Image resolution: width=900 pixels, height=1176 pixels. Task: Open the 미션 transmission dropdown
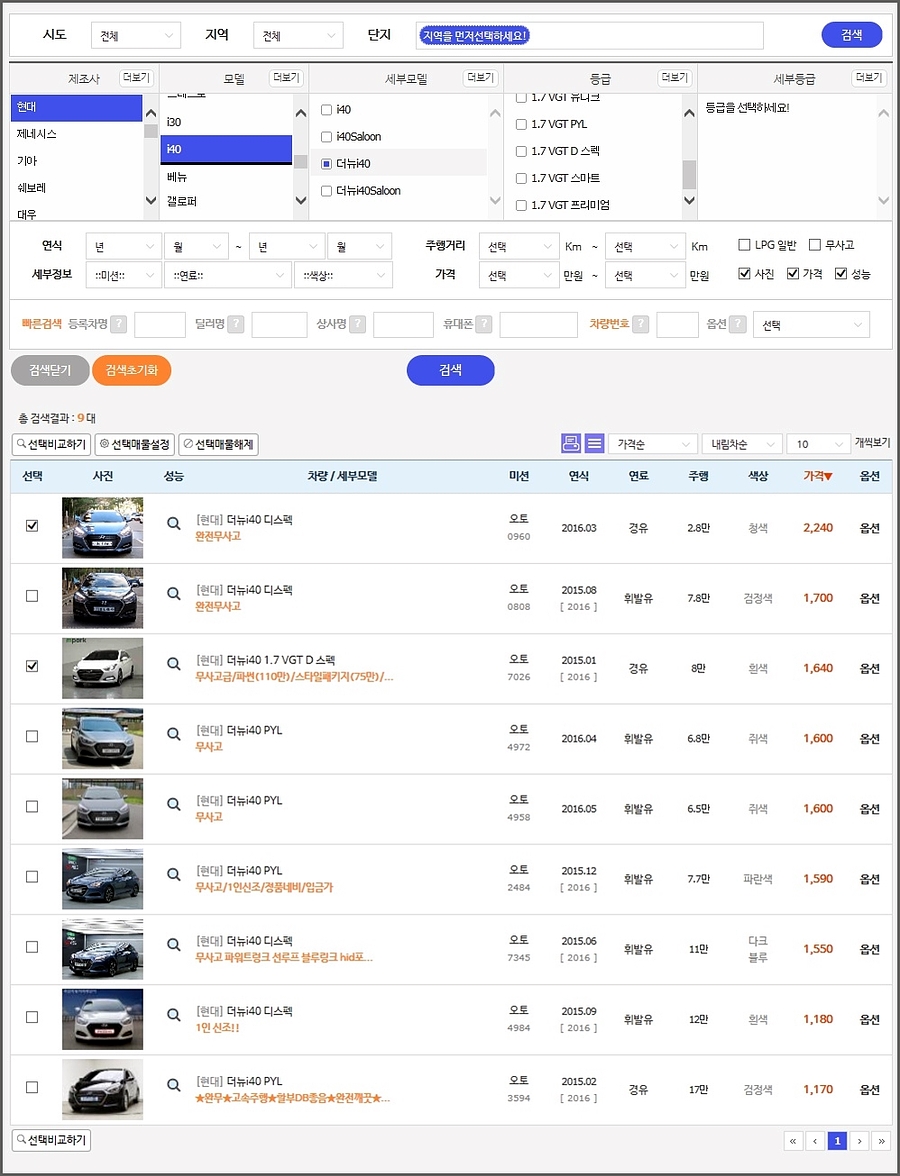124,275
